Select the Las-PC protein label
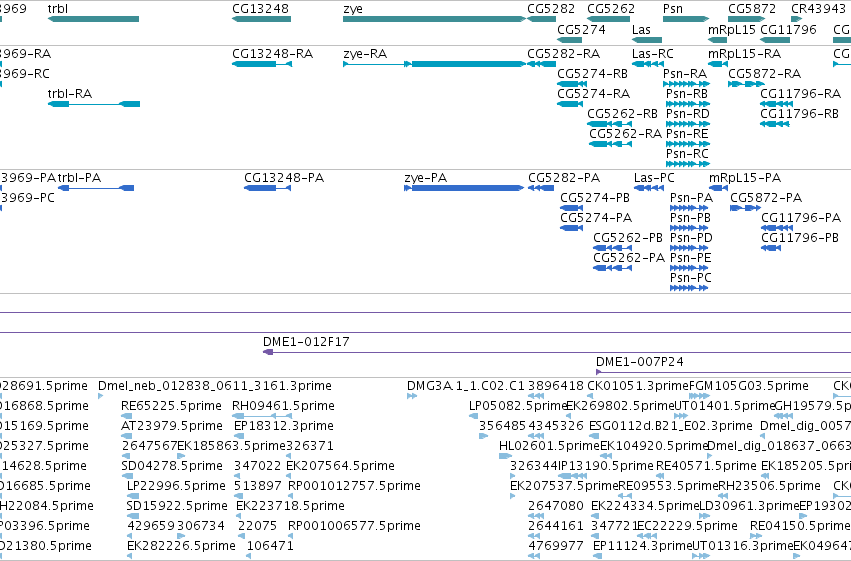851x561 pixels. [654, 178]
